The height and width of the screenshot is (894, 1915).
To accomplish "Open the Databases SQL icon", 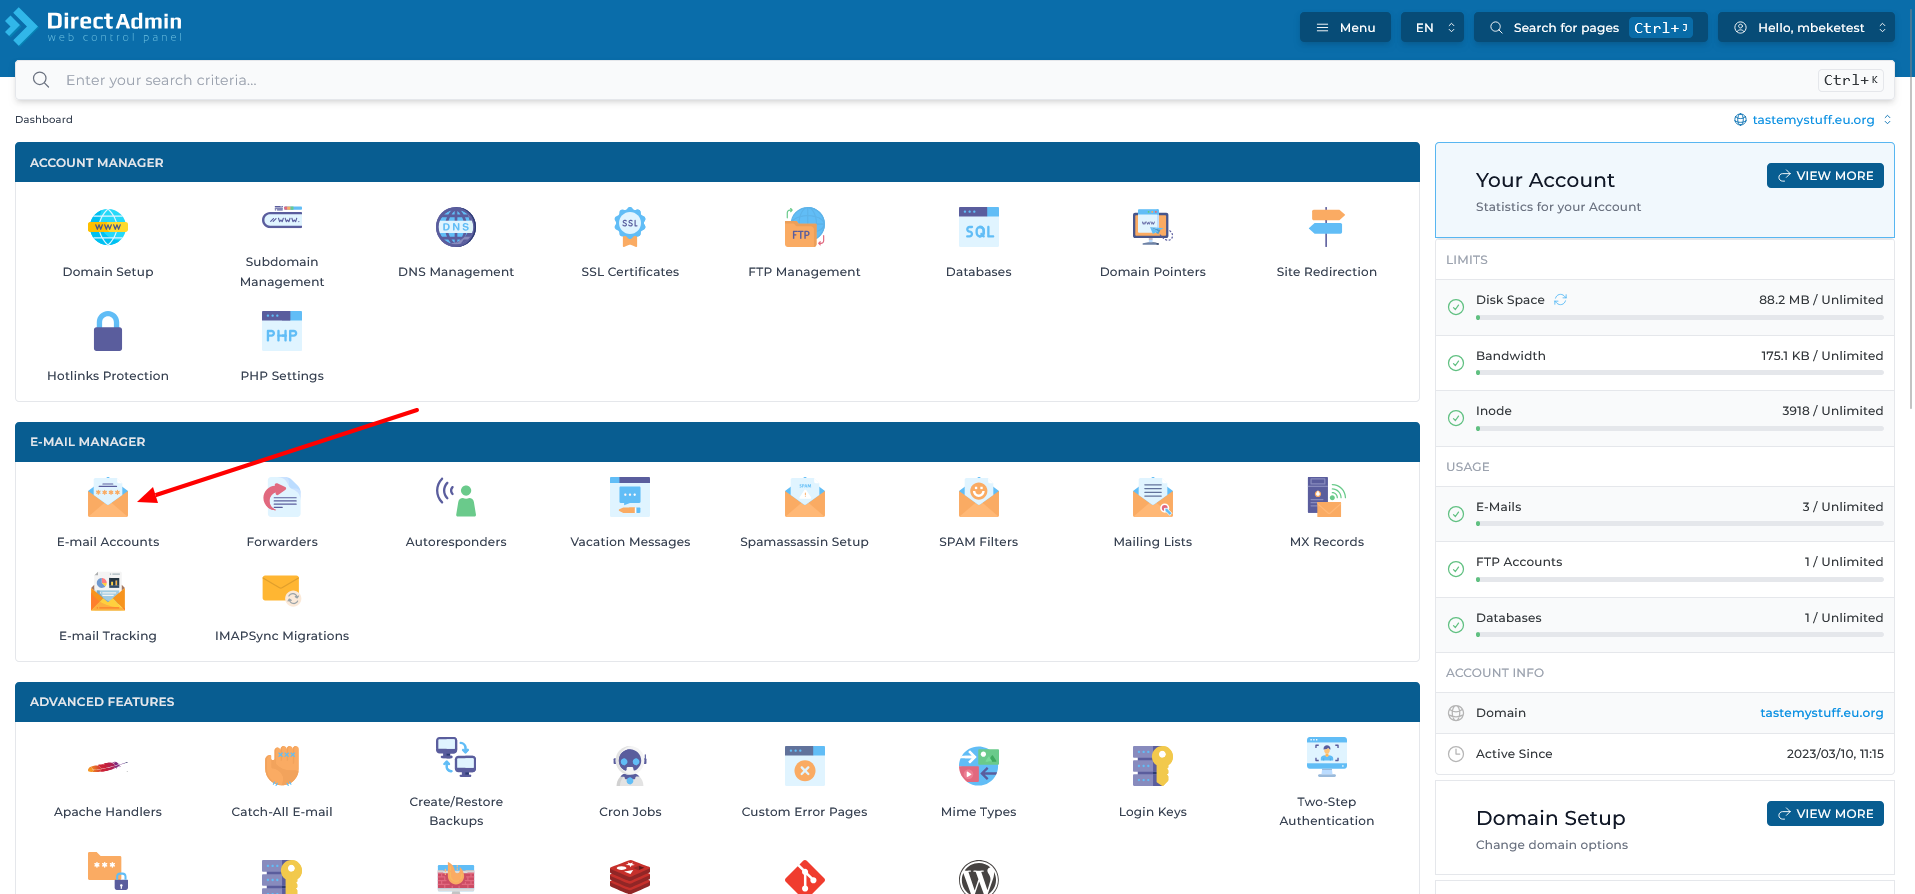I will coord(978,228).
